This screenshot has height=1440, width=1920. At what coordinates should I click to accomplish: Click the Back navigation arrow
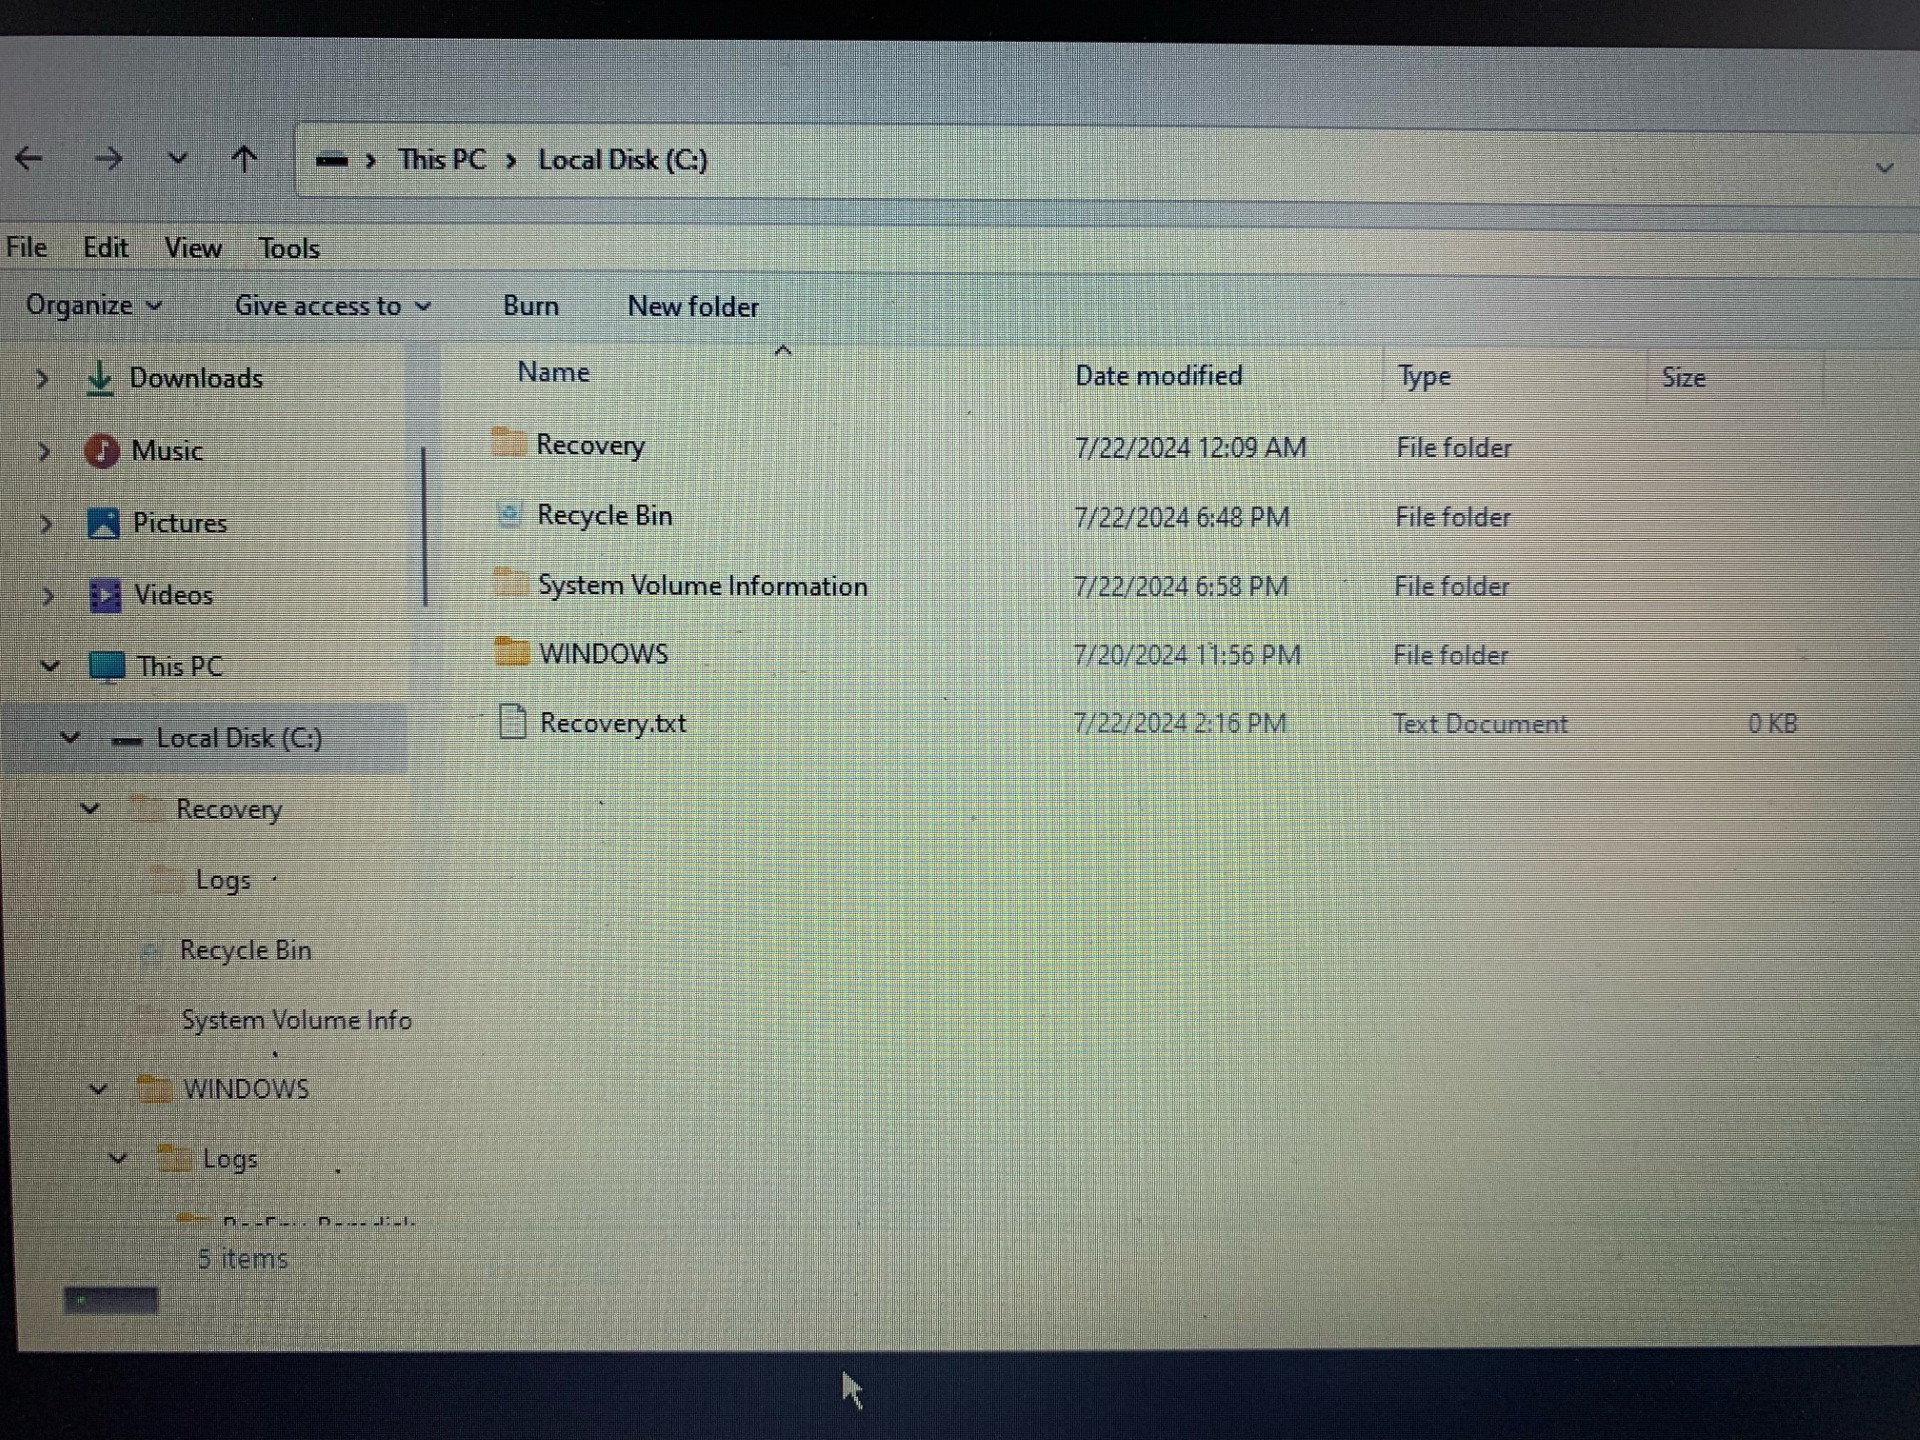29,158
